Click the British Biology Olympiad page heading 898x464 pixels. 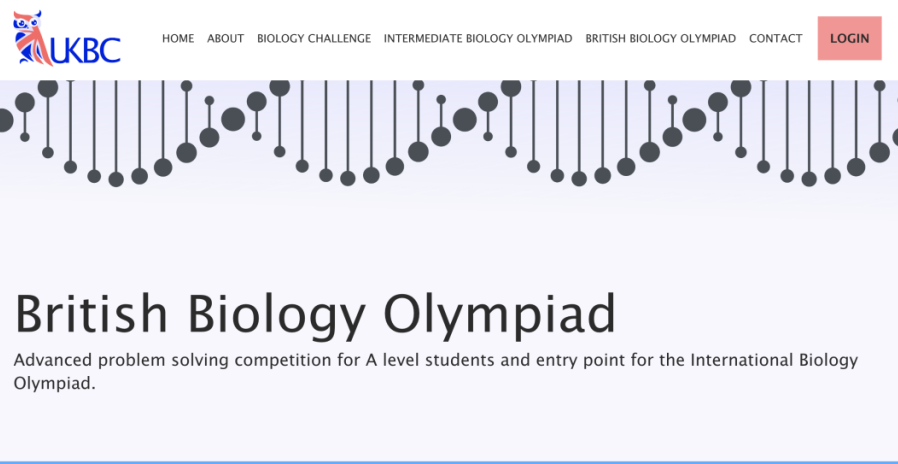pyautogui.click(x=314, y=316)
